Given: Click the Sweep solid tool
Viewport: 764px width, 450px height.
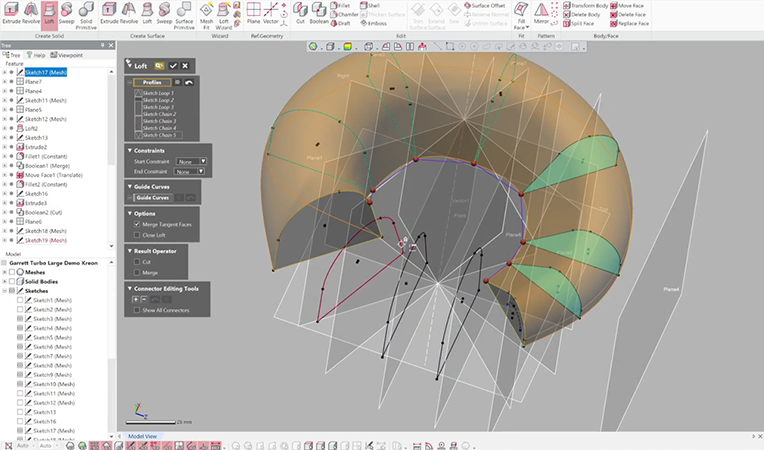Looking at the screenshot, I should pos(65,12).
